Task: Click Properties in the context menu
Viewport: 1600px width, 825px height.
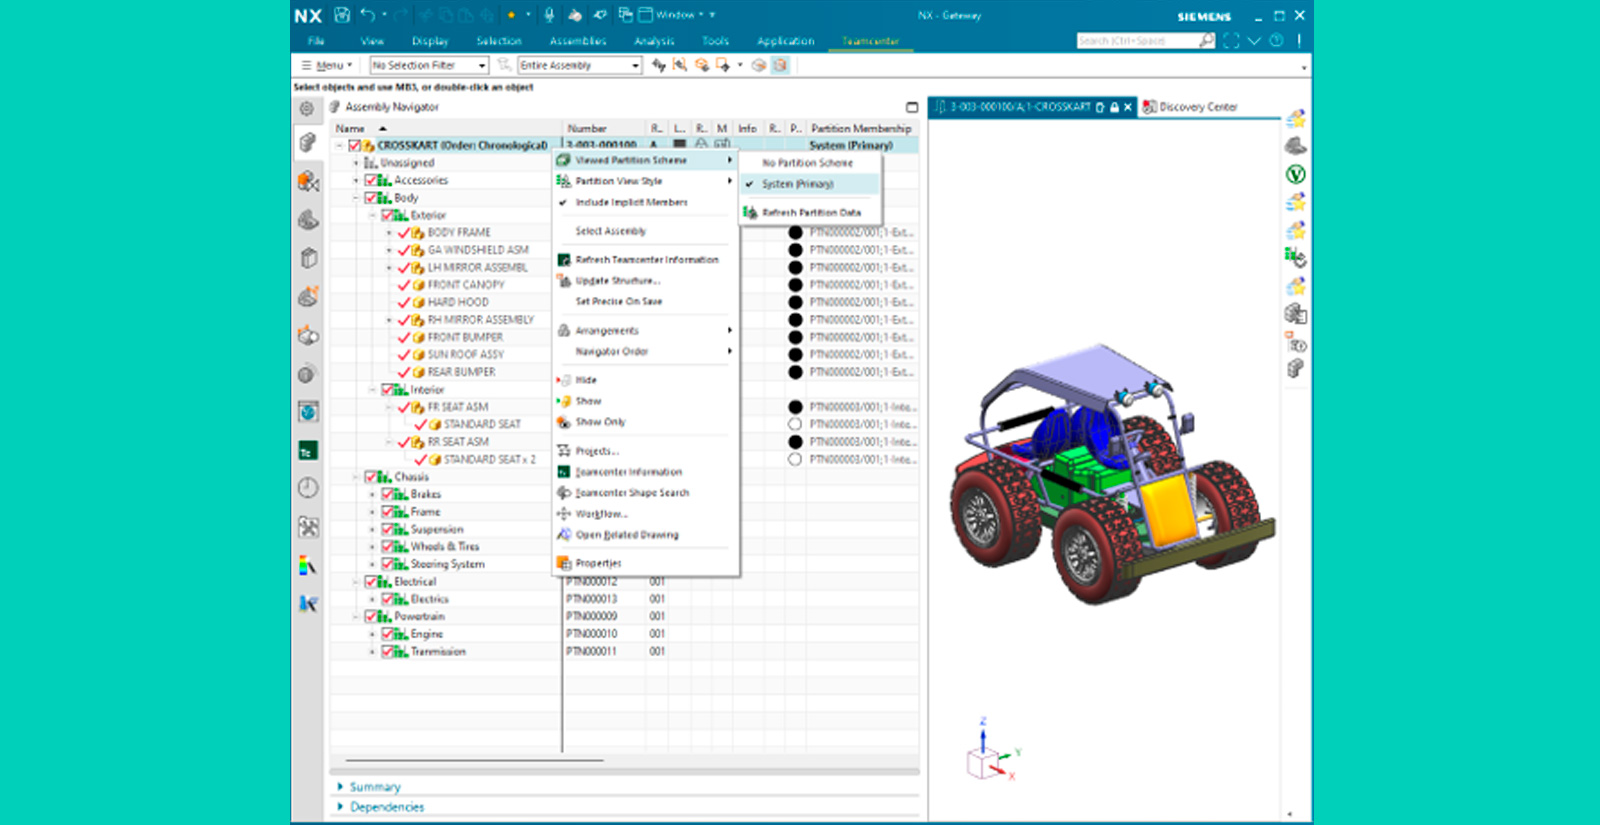Action: (x=598, y=563)
